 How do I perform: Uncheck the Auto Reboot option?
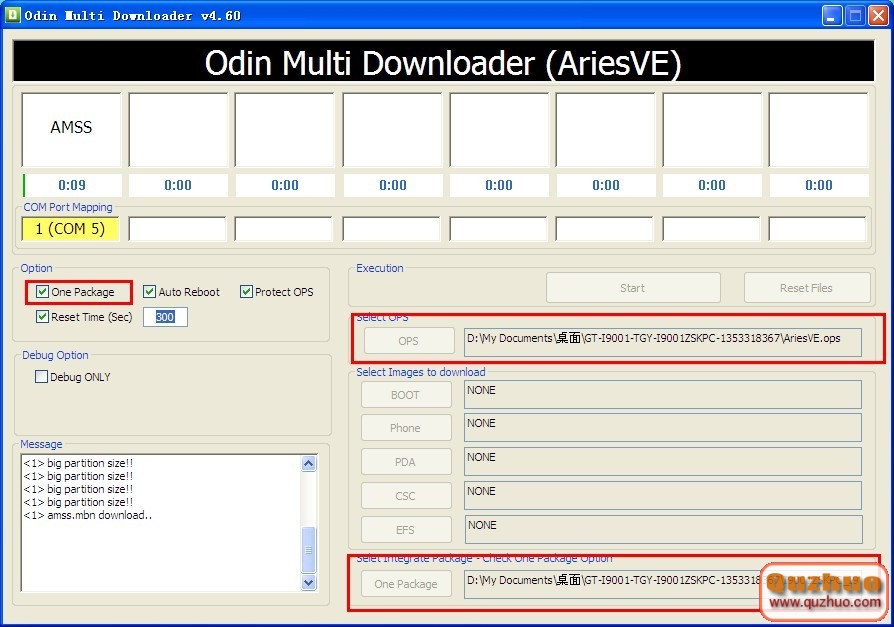point(149,292)
